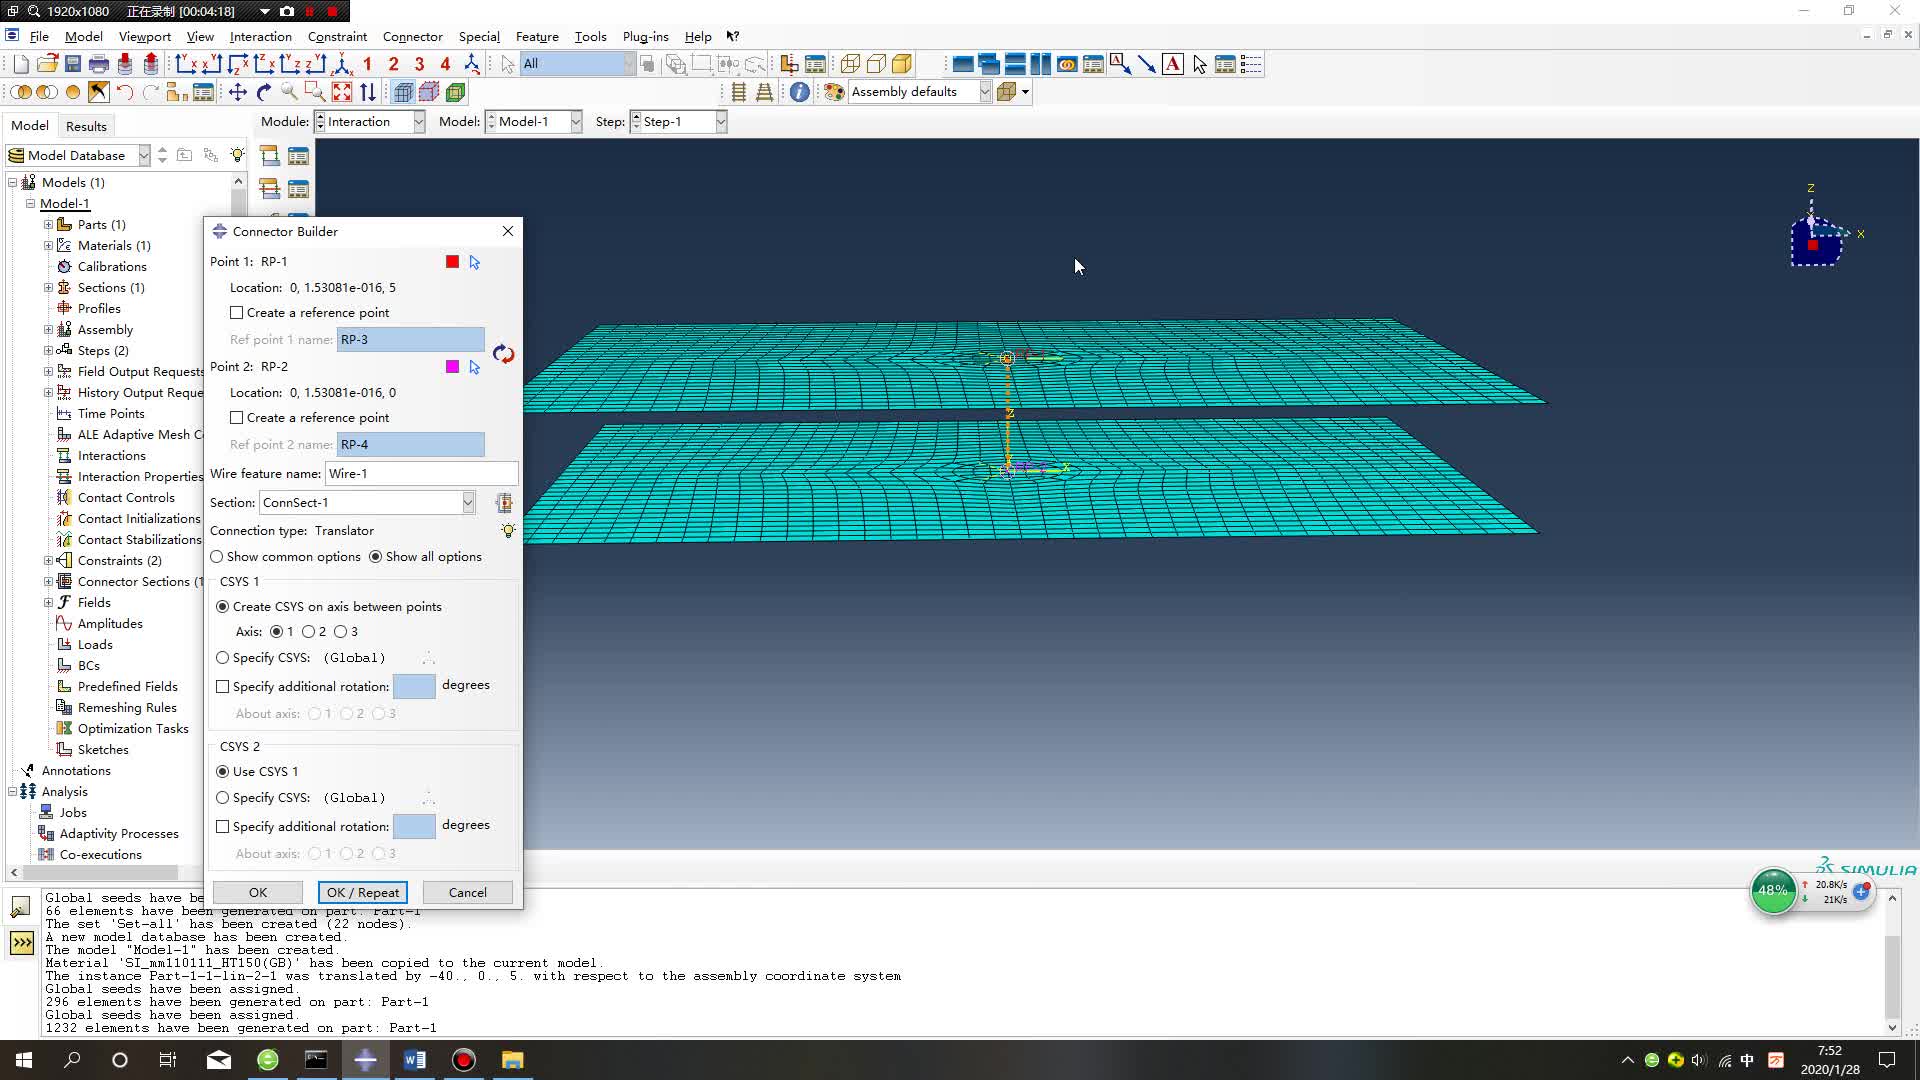Click the Cycle Views arrows icon
1920x1080 pixels.
click(x=368, y=92)
